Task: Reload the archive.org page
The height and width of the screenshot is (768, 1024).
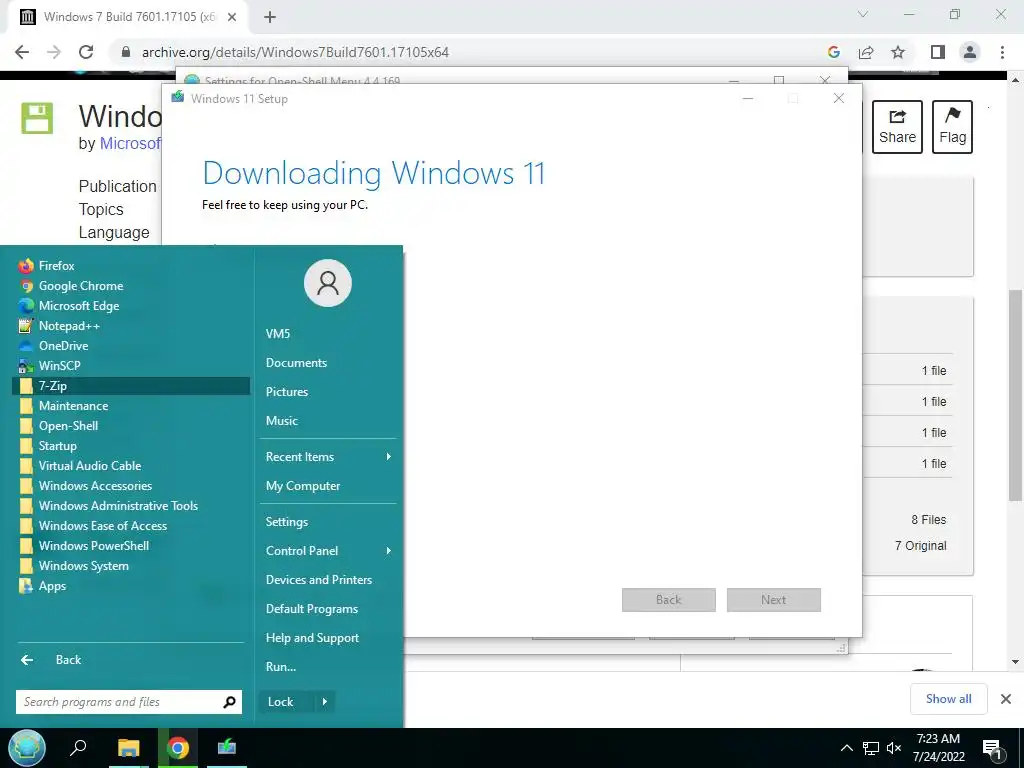Action: click(x=86, y=52)
